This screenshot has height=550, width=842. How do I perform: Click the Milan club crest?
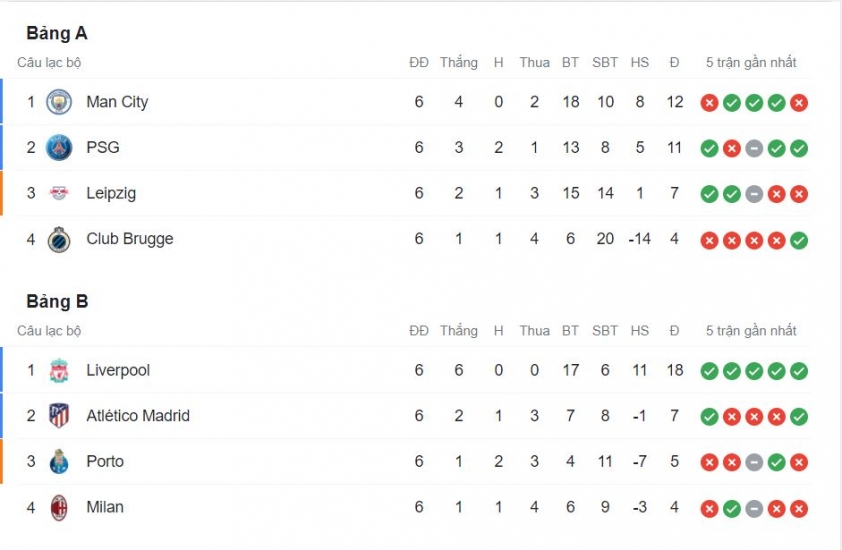tap(59, 508)
